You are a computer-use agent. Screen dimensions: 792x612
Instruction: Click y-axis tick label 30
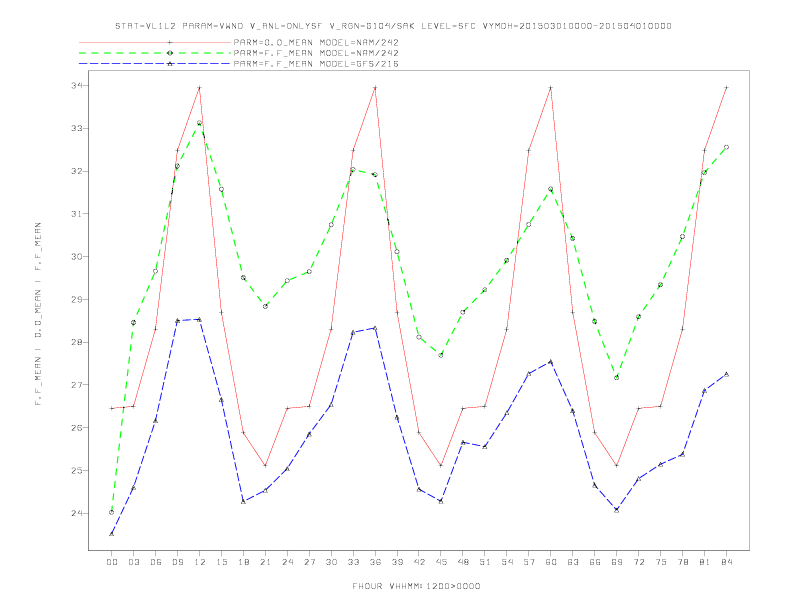point(77,257)
